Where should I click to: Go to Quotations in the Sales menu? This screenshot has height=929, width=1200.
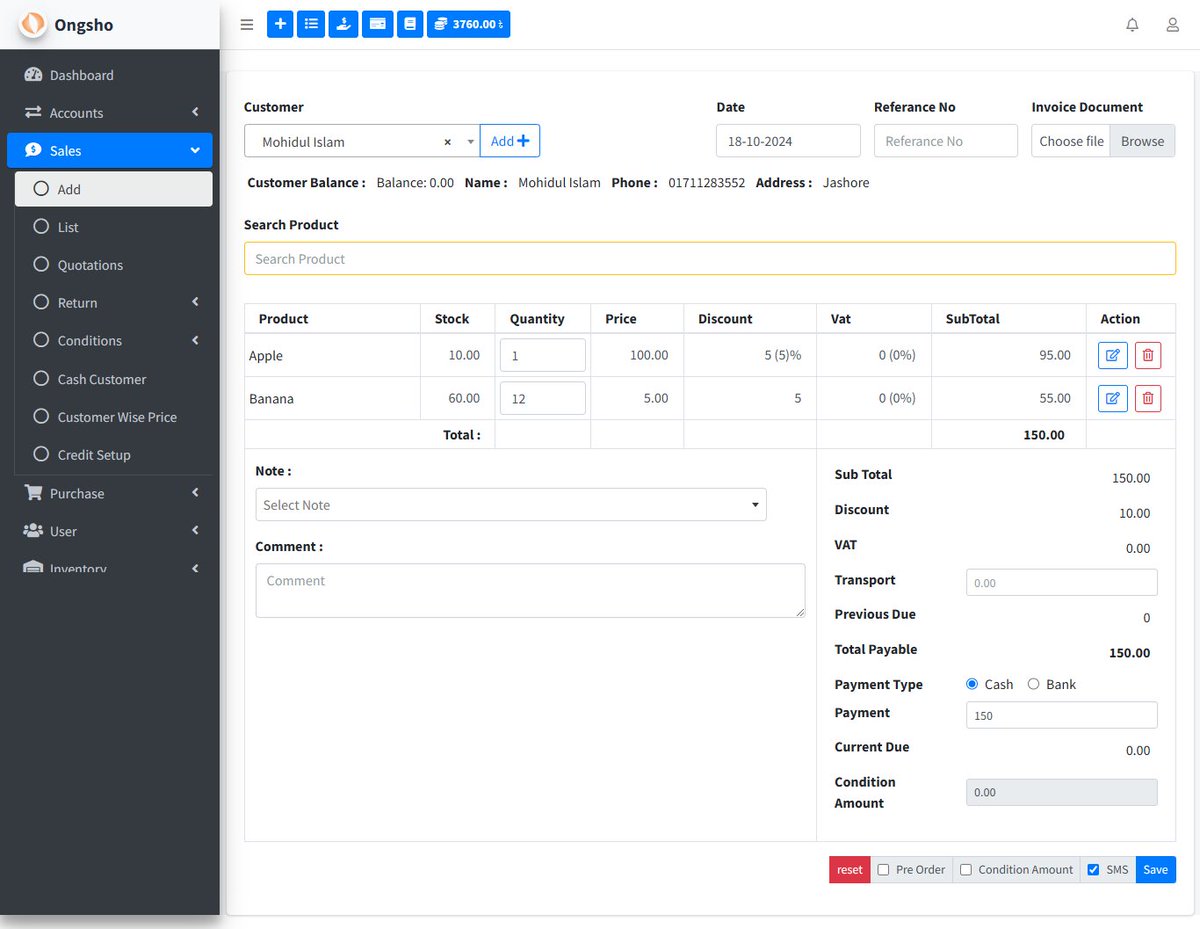pos(91,265)
